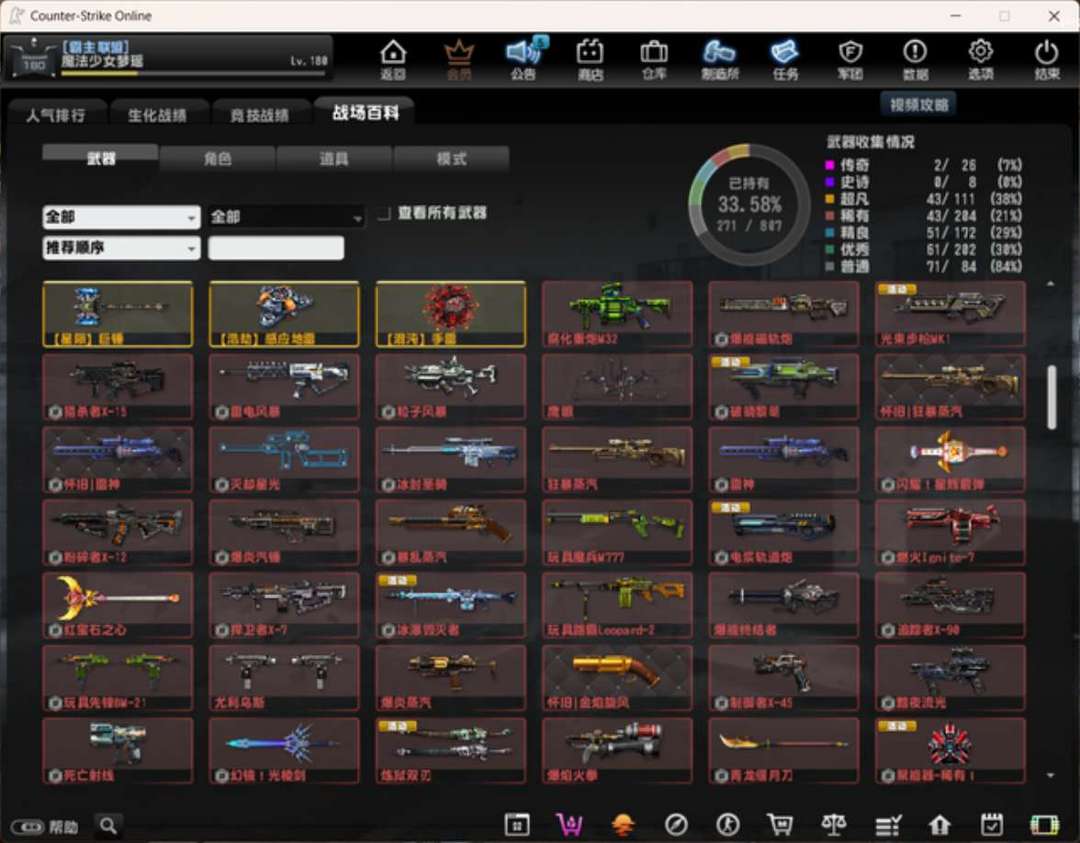This screenshot has width=1080, height=843.
Task: Open the 商店 shop icon
Action: [590, 59]
